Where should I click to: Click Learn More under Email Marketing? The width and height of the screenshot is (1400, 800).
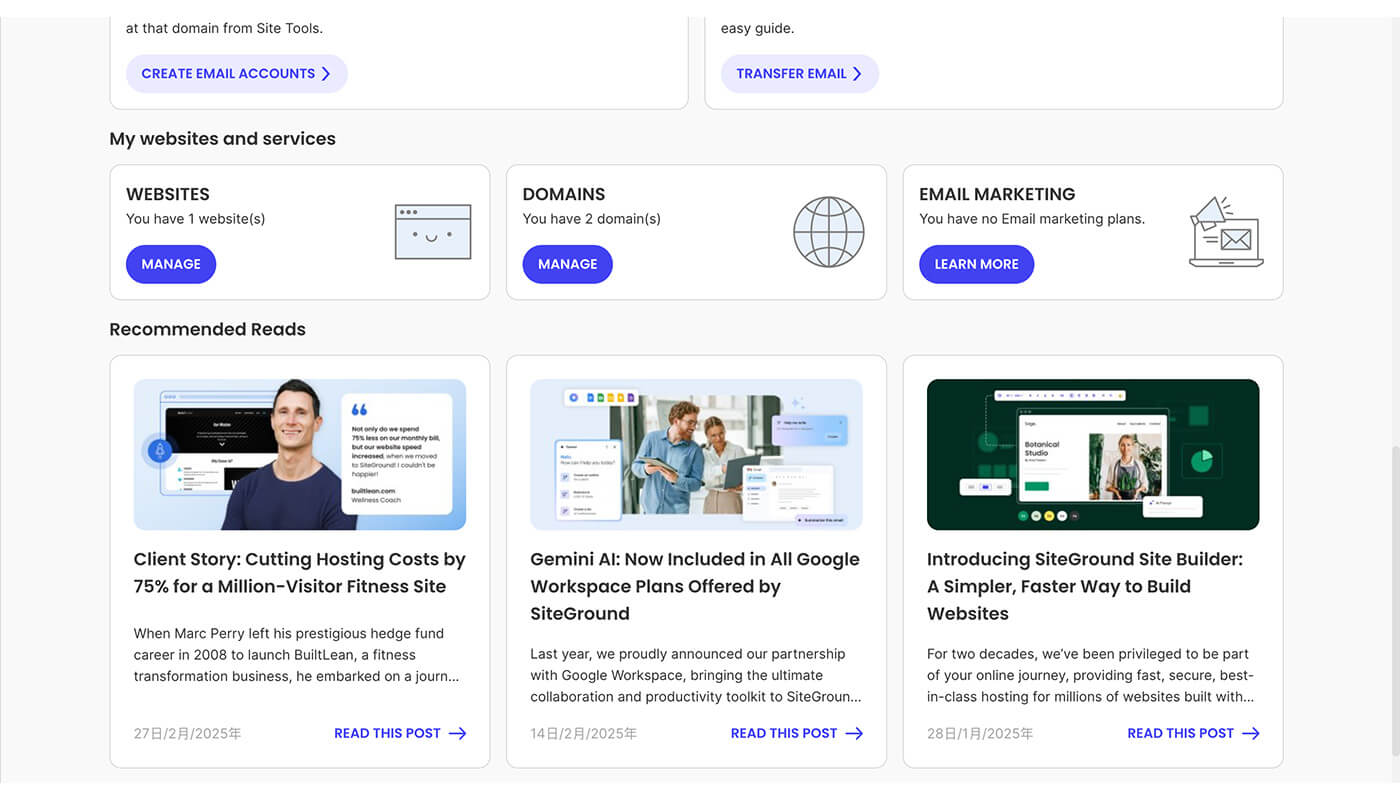976,264
